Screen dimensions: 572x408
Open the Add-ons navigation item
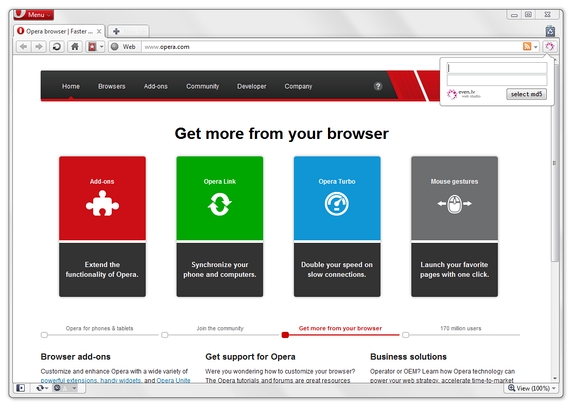pyautogui.click(x=156, y=86)
